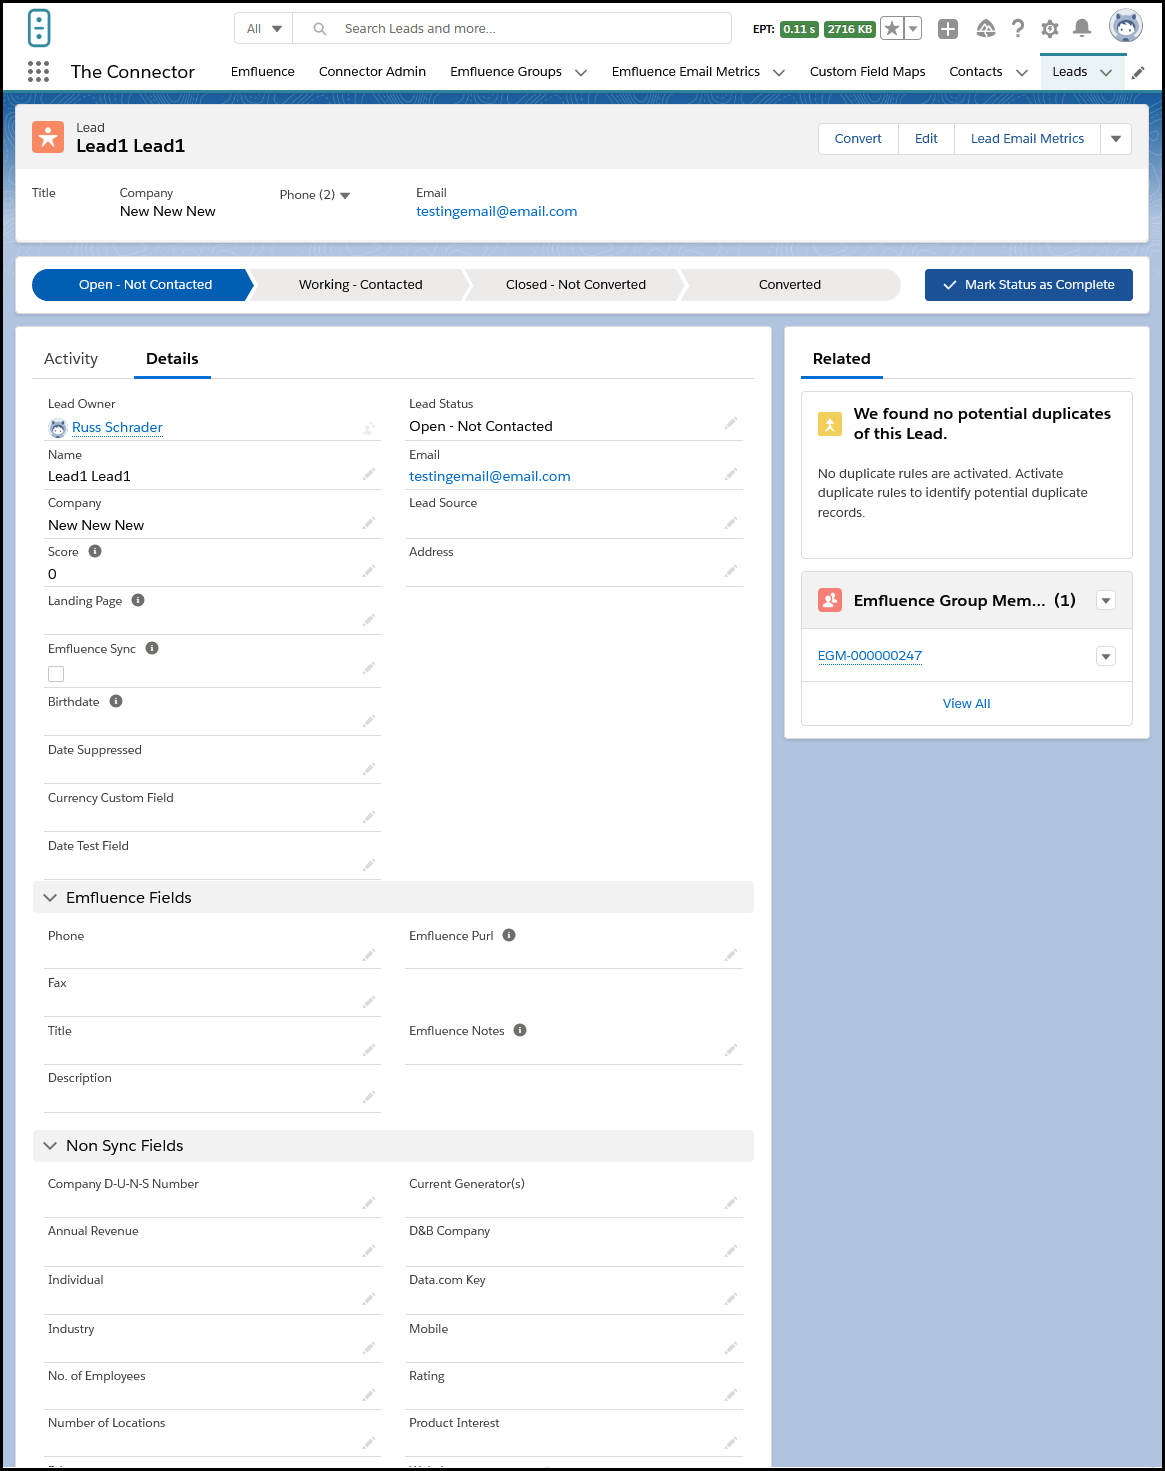This screenshot has height=1471, width=1165.
Task: Open the user profile avatar
Action: pos(1126,26)
